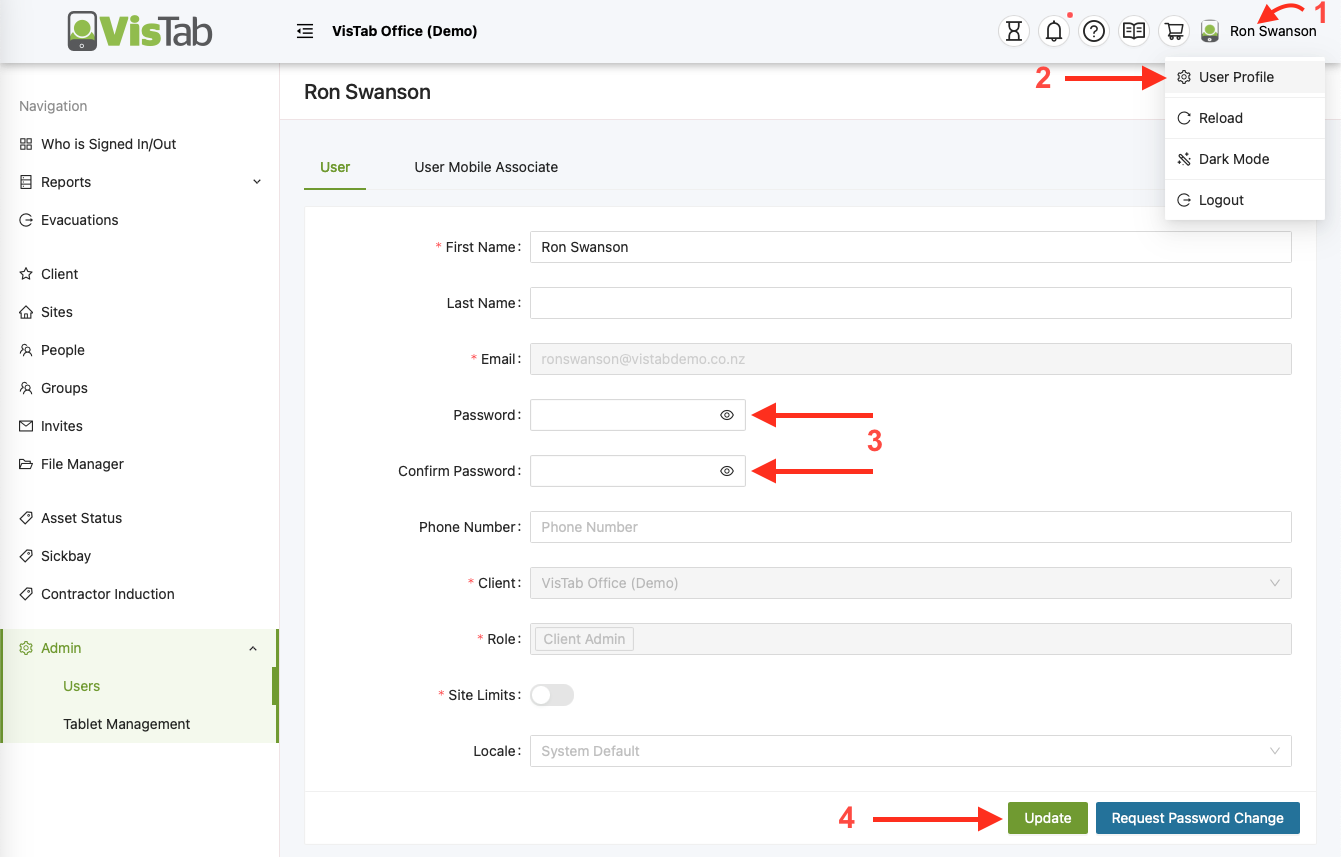Toggle the Site Limits switch
Screen dimensions: 1341x857
[552, 695]
